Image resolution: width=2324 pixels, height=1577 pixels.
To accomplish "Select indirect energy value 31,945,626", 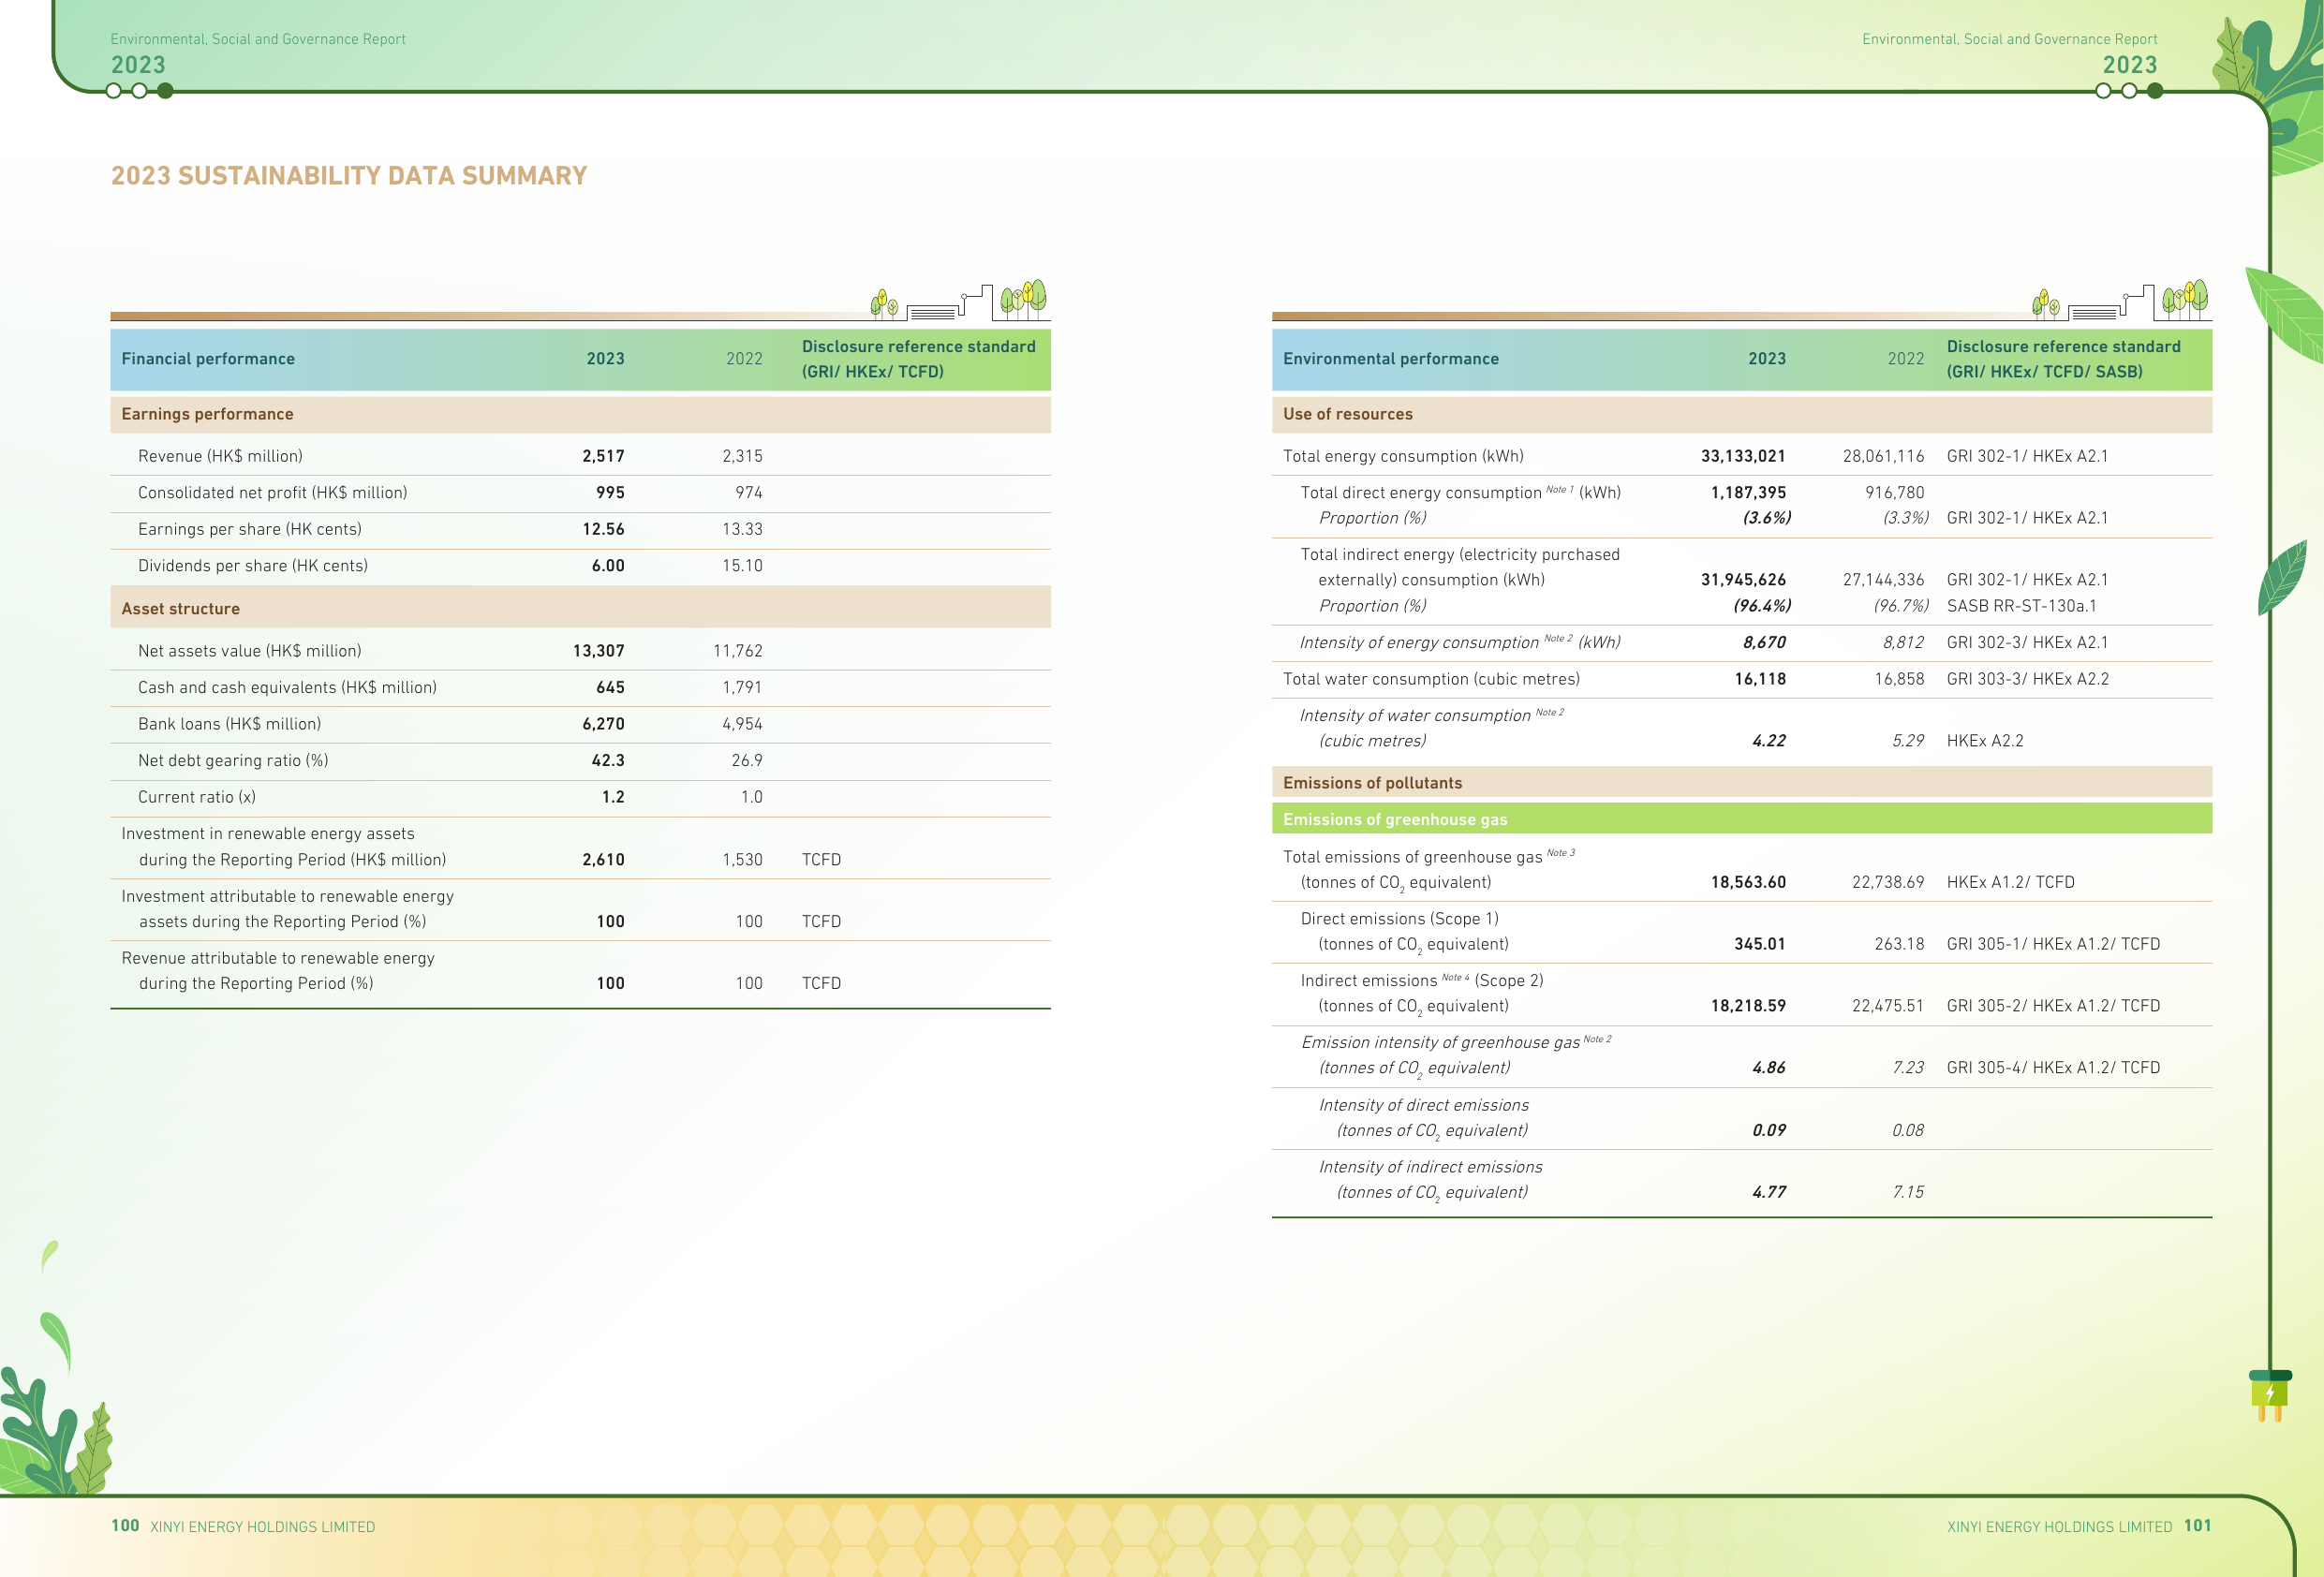I will [1743, 580].
